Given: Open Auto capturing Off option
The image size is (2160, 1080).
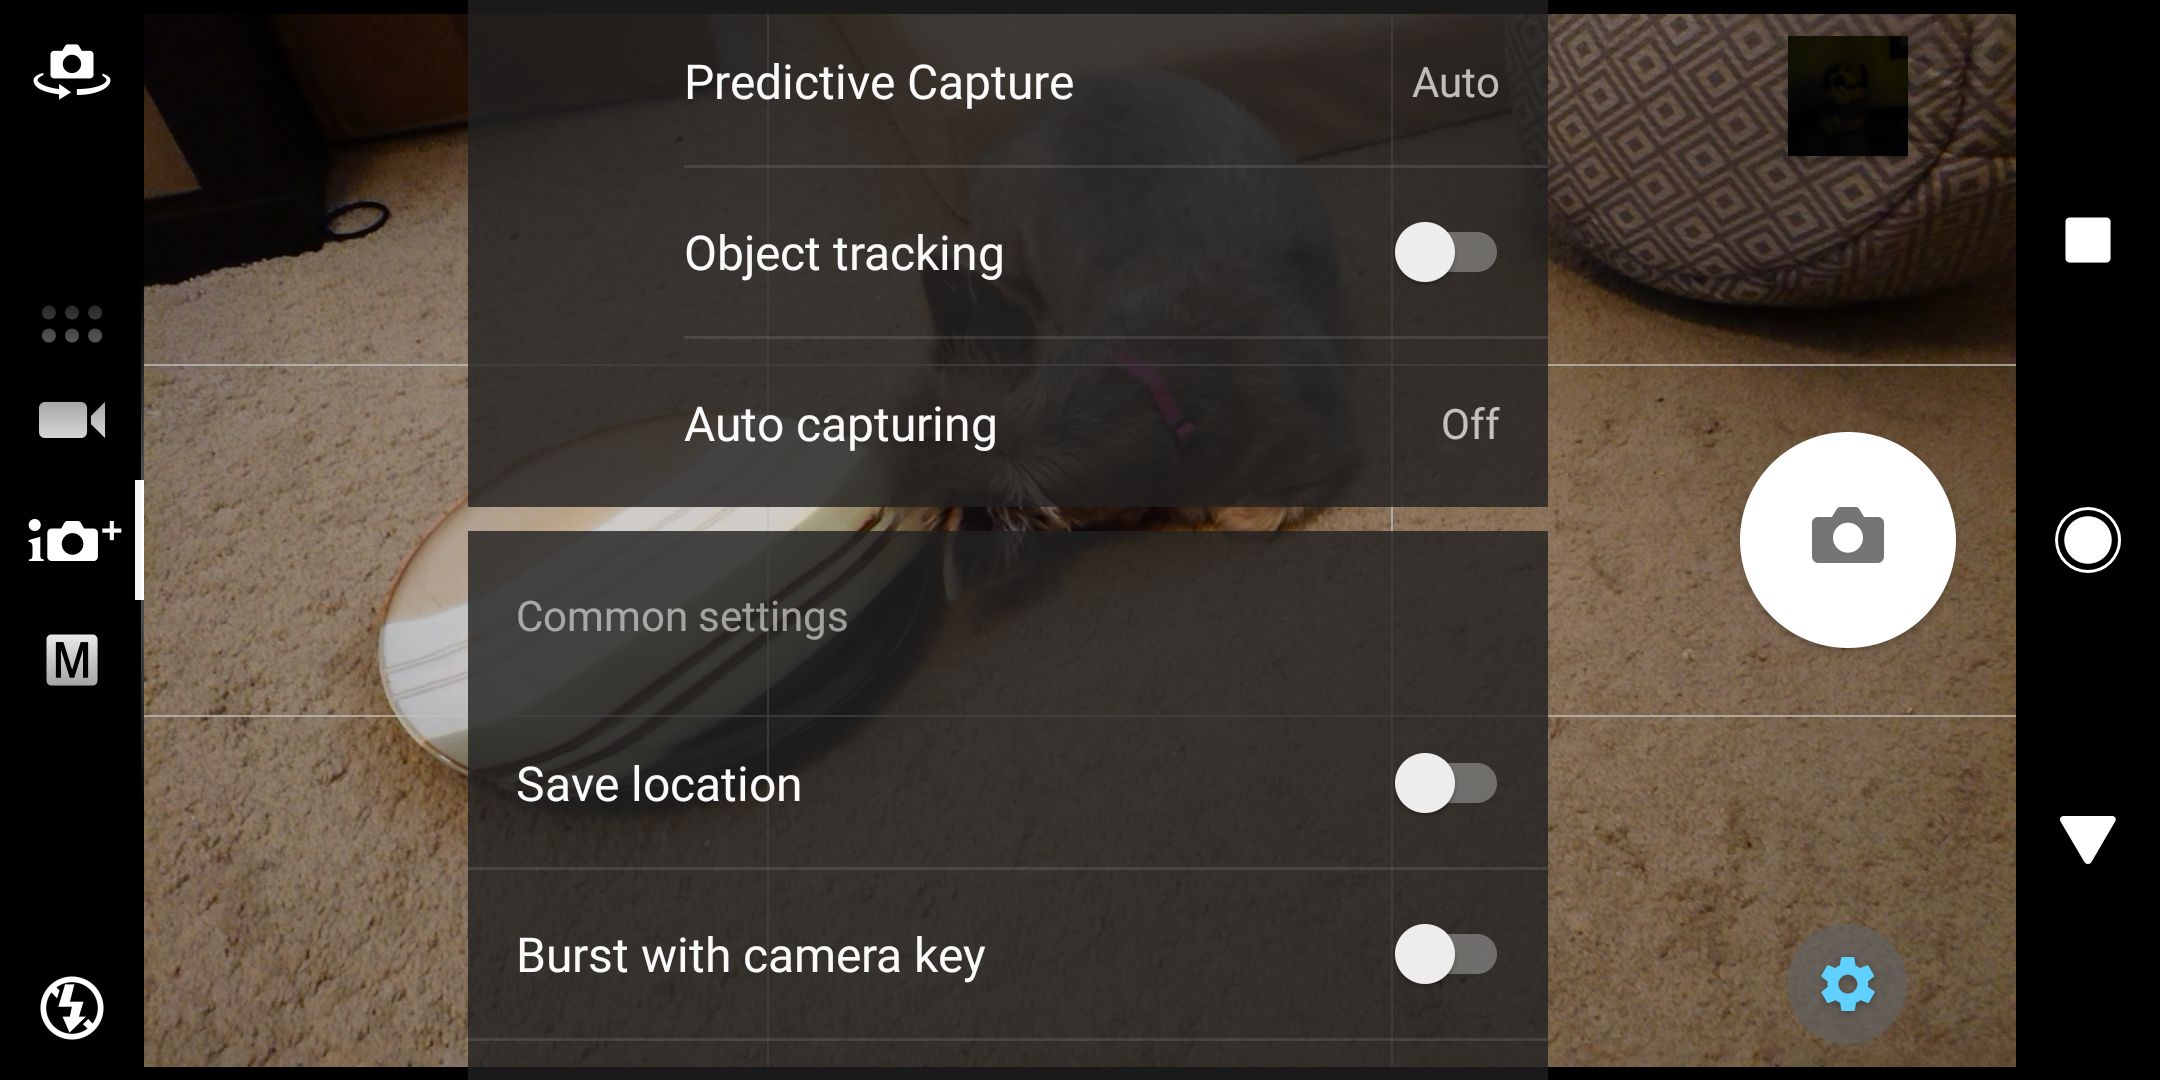Looking at the screenshot, I should pyautogui.click(x=1470, y=425).
